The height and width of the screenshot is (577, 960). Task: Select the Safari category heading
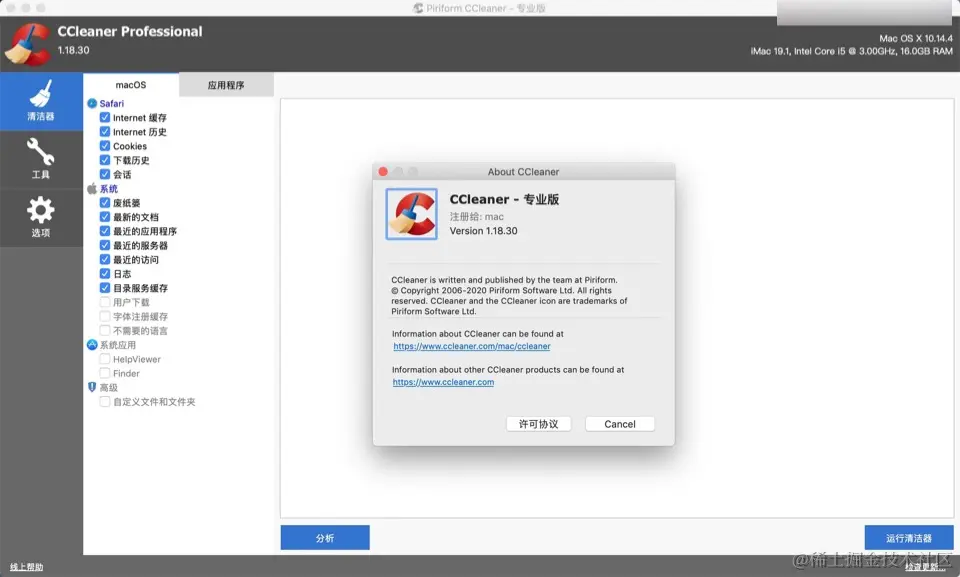[111, 104]
